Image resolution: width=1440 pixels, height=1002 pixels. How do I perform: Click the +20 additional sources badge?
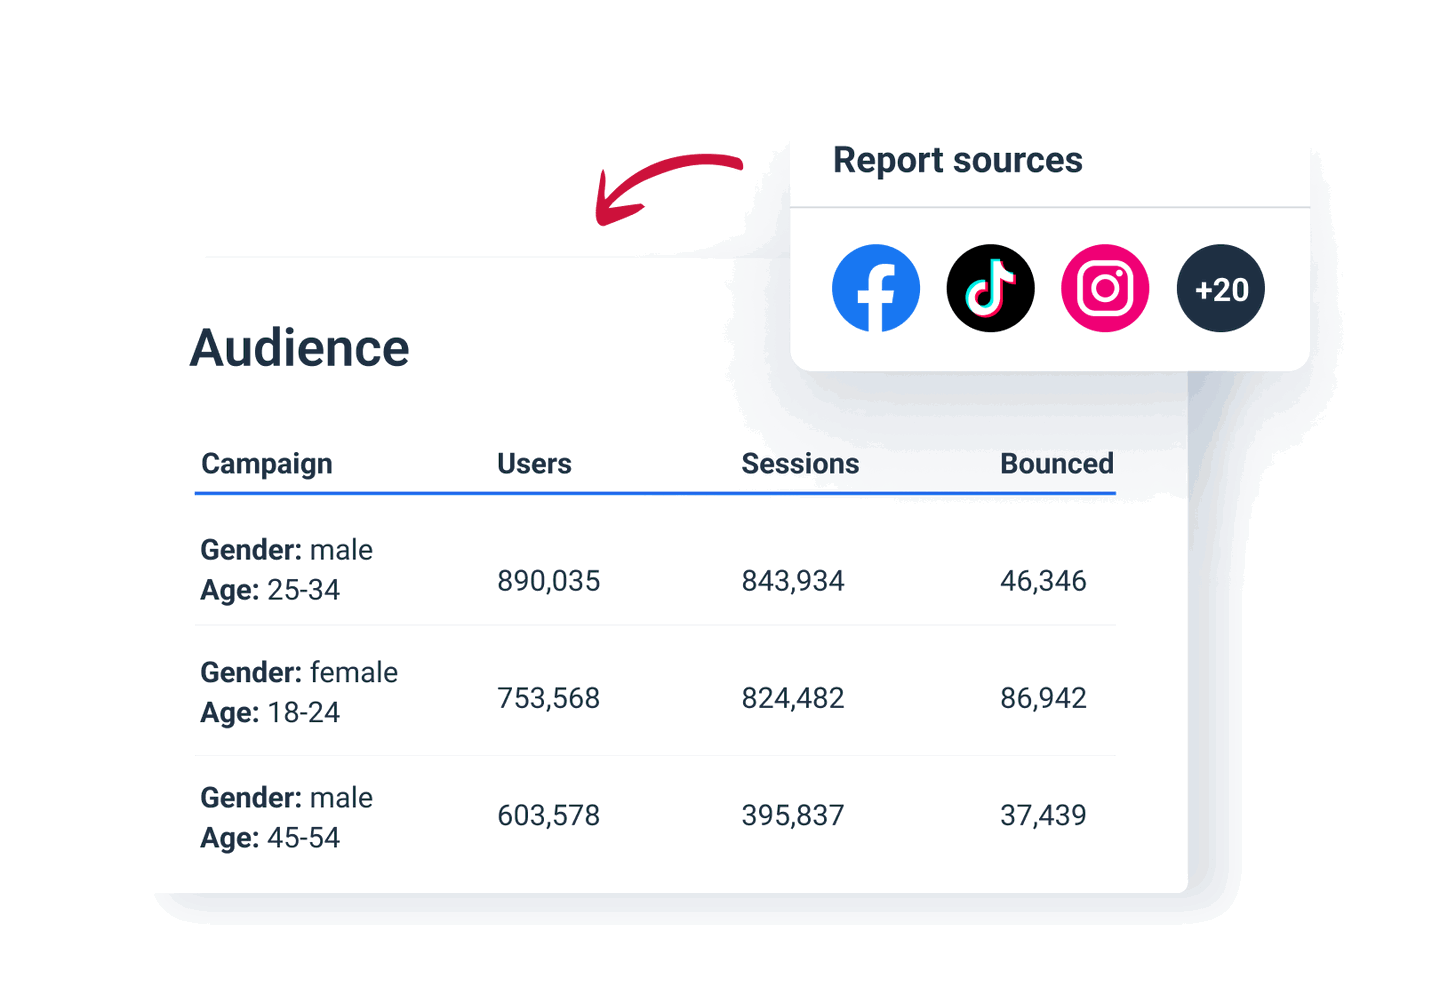(1220, 288)
